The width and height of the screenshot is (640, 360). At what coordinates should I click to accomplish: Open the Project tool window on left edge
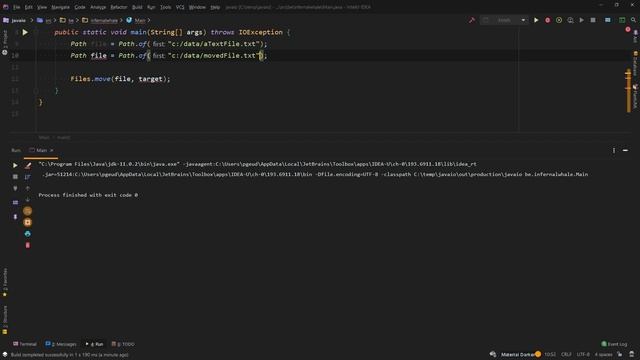click(4, 43)
